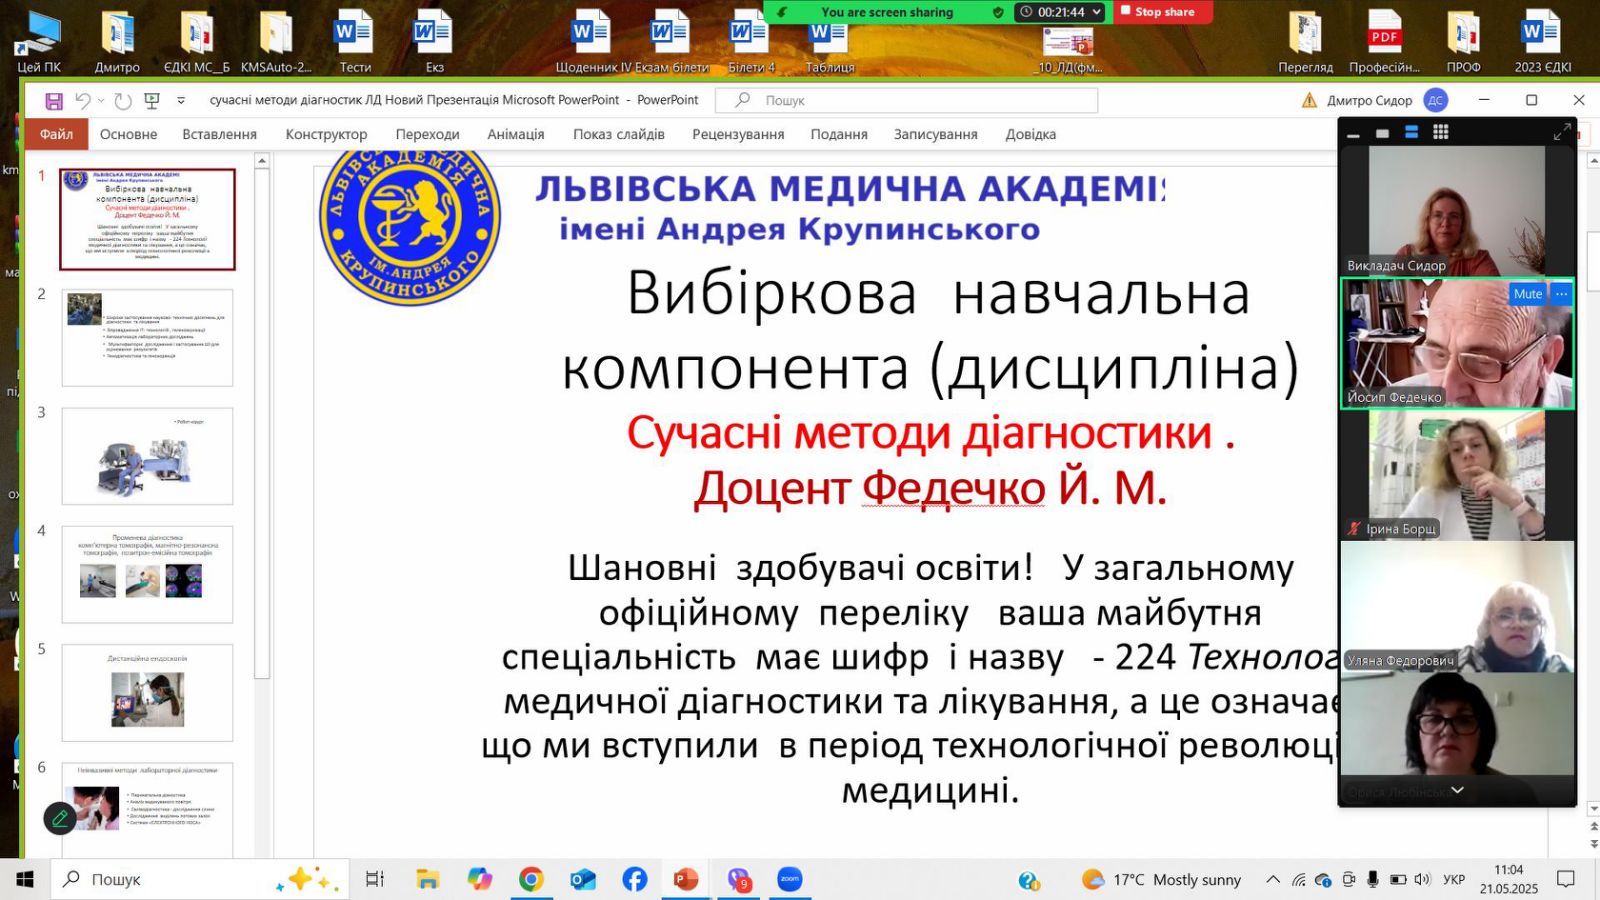The width and height of the screenshot is (1600, 900).
Task: Mute Йосип Федечко in Zoom
Action: (x=1527, y=294)
